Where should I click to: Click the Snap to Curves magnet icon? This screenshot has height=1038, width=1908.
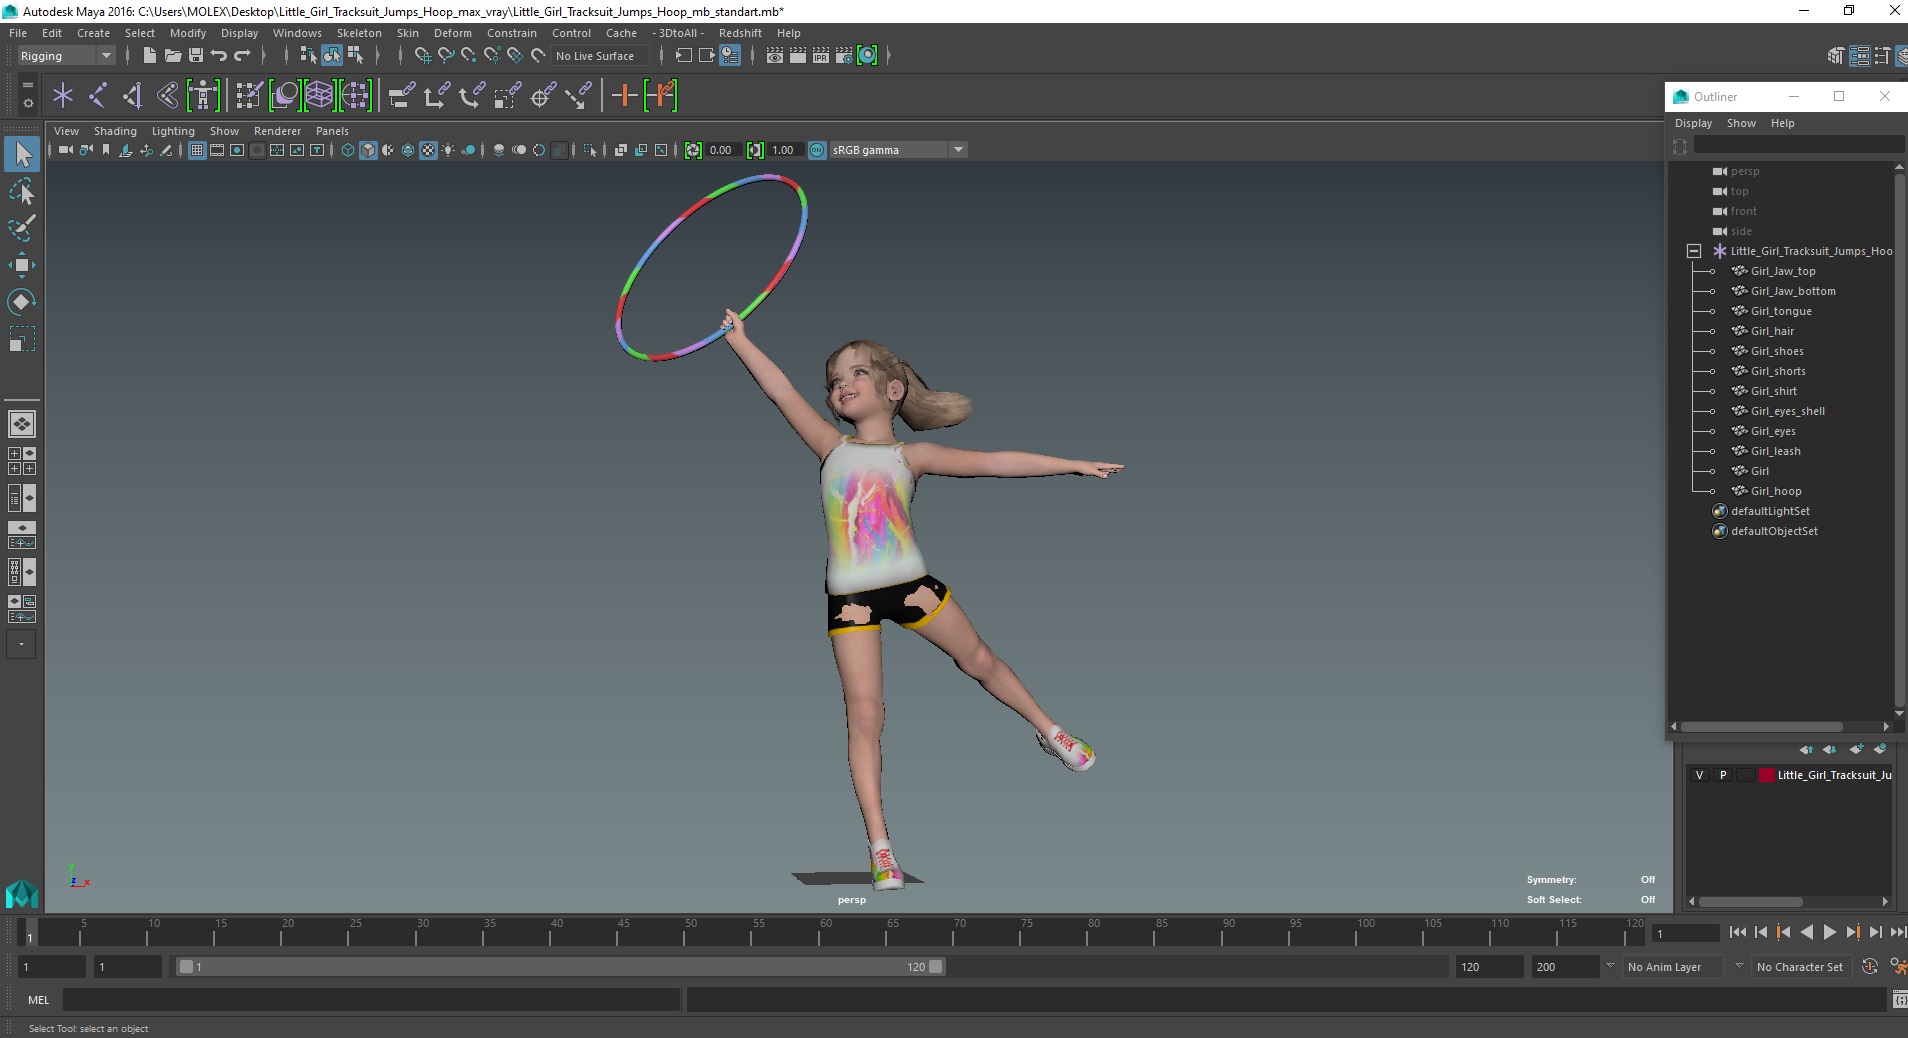click(446, 56)
